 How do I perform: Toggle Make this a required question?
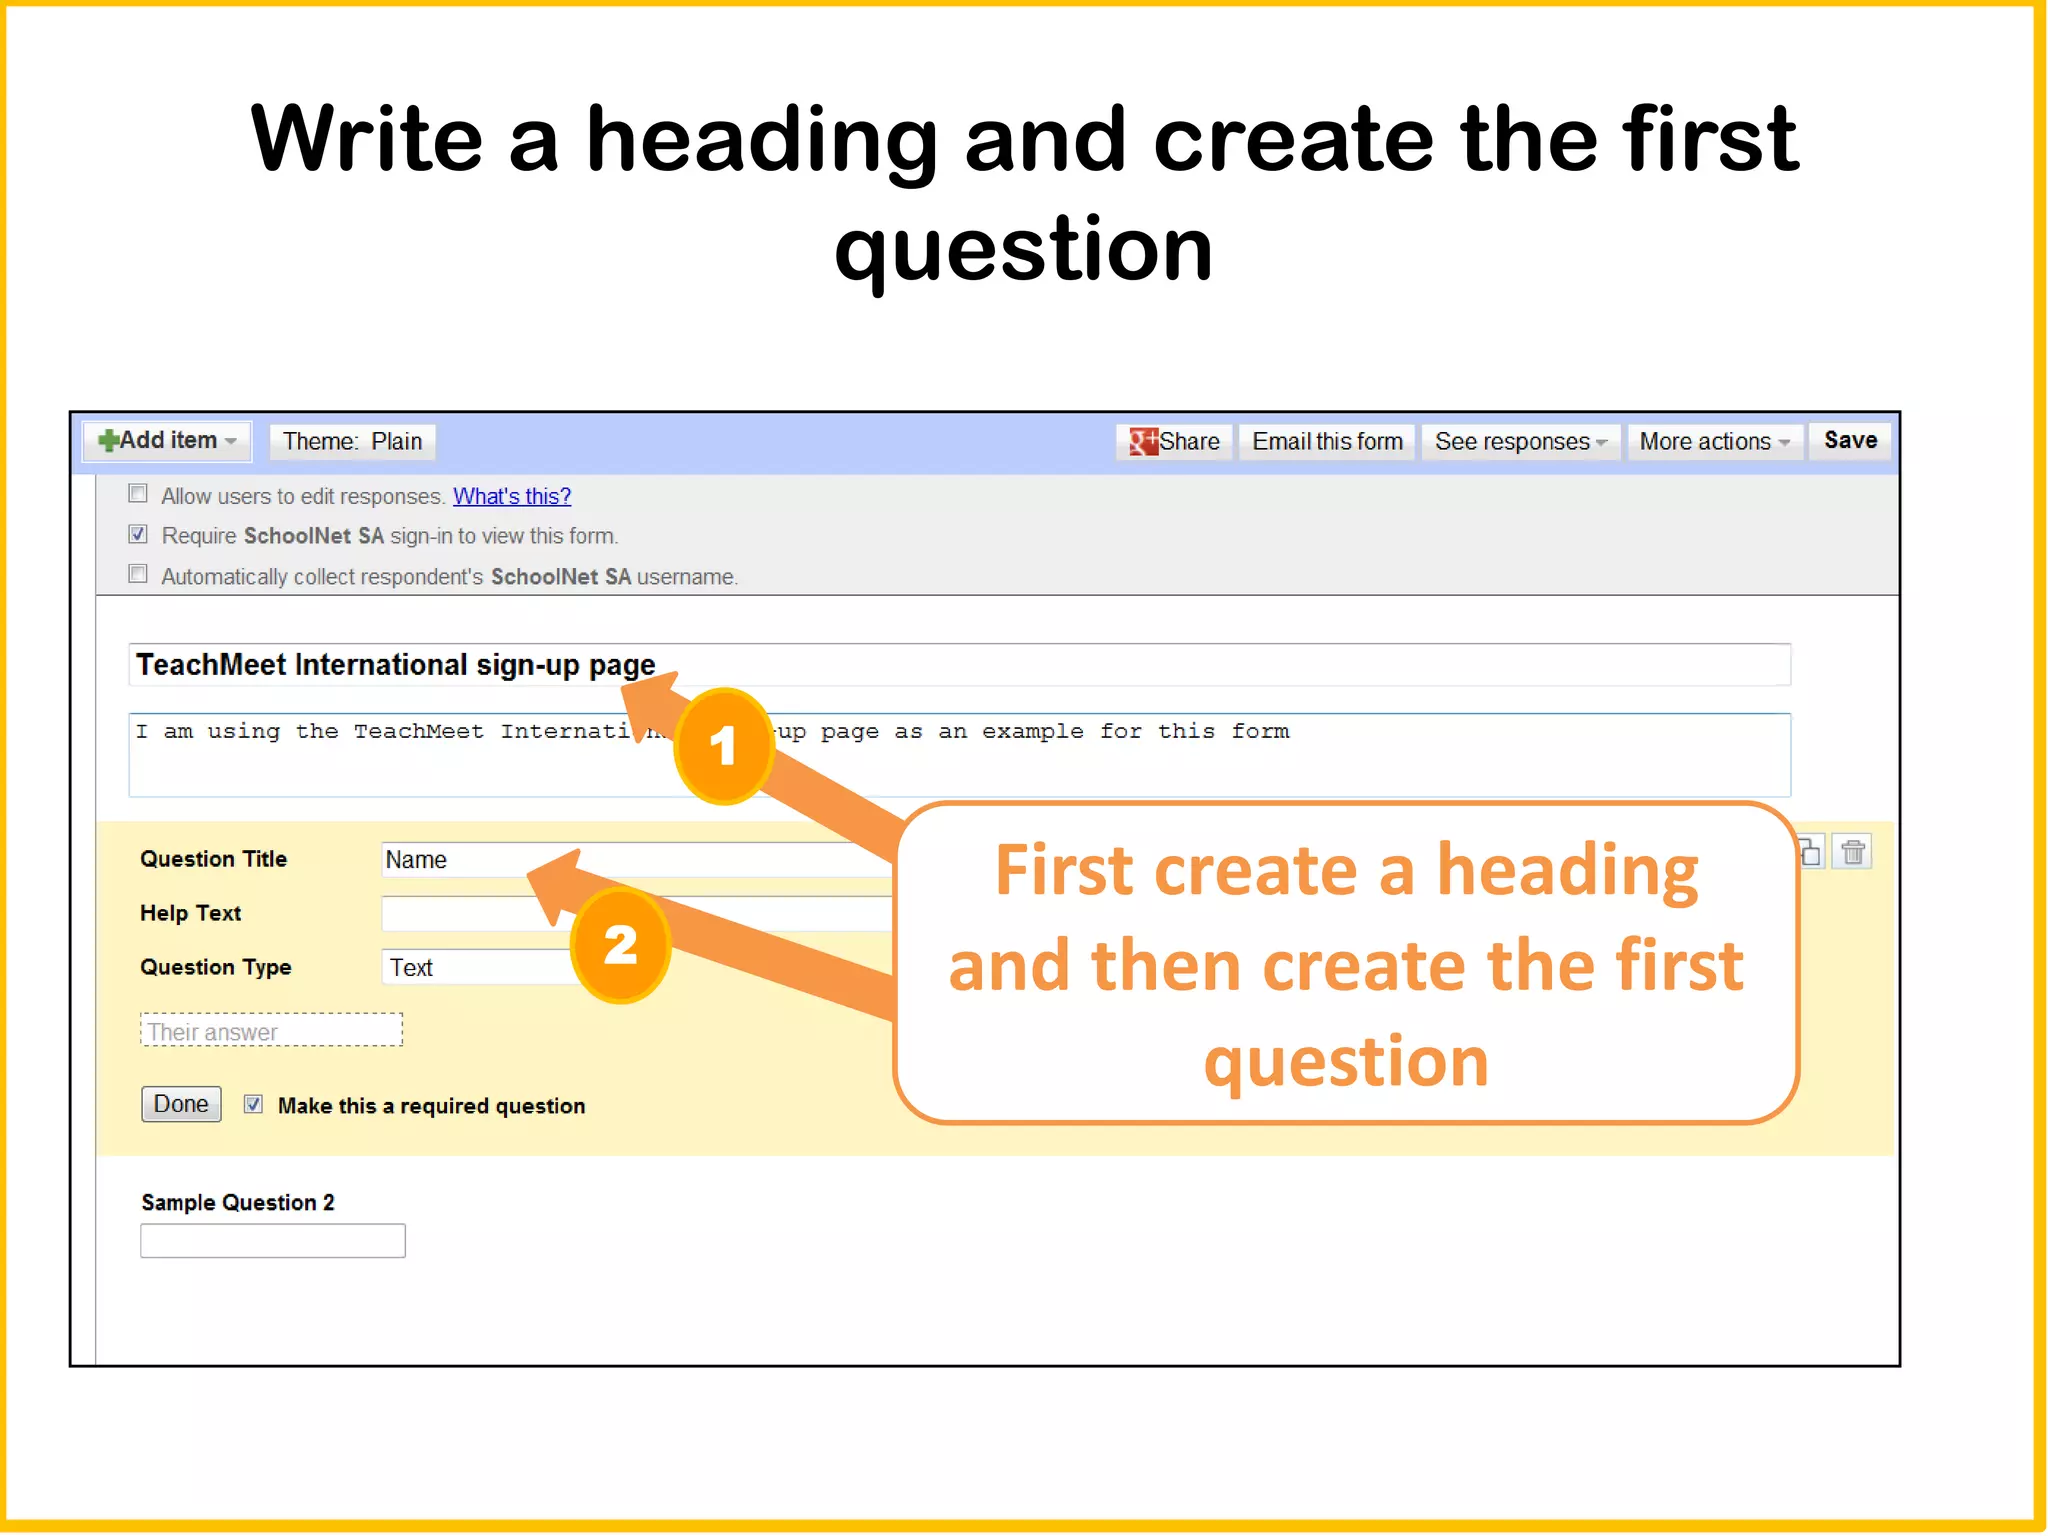(x=254, y=1104)
